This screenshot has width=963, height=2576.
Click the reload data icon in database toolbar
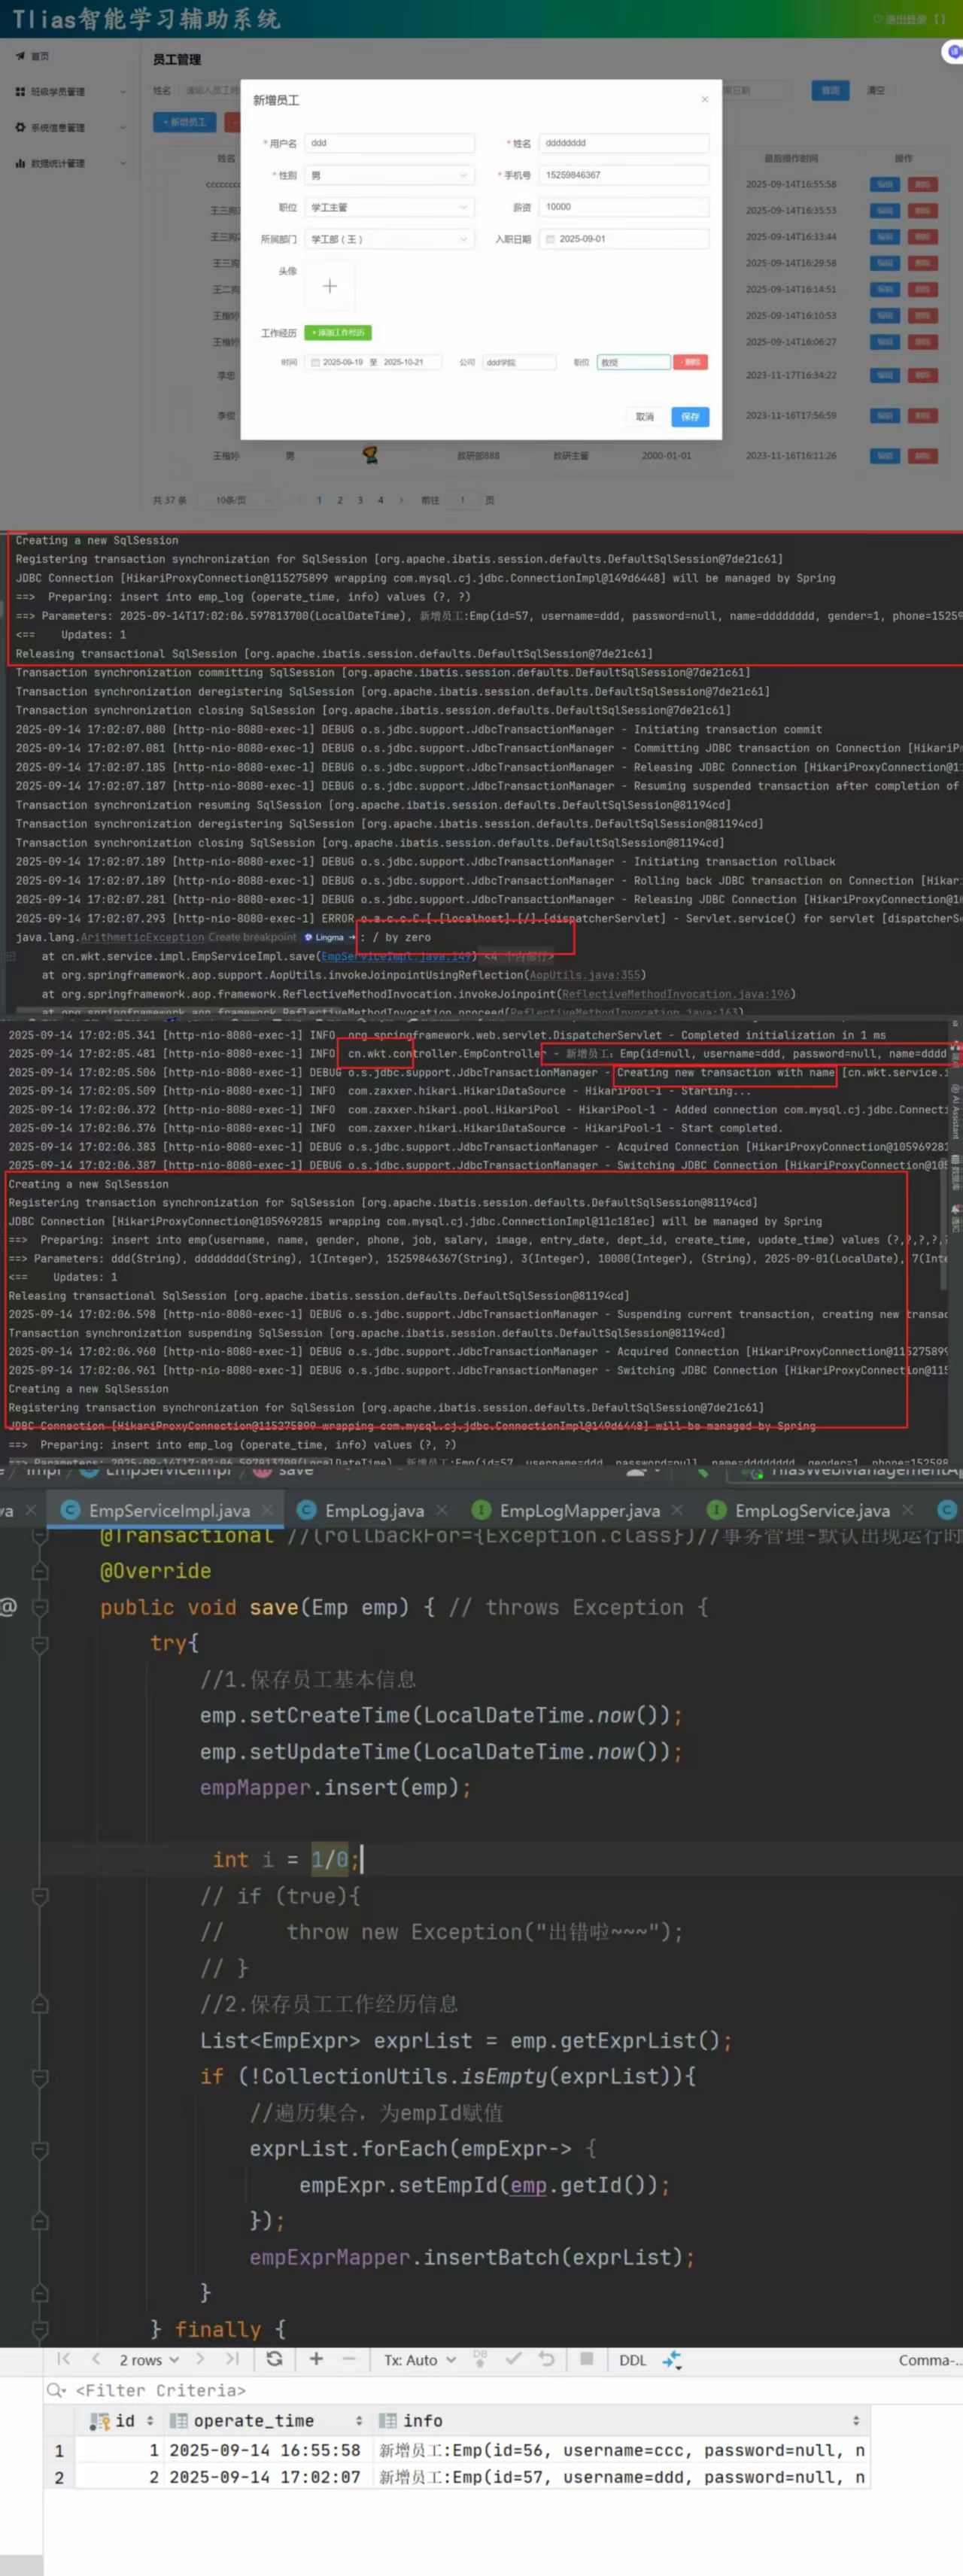pos(274,2359)
